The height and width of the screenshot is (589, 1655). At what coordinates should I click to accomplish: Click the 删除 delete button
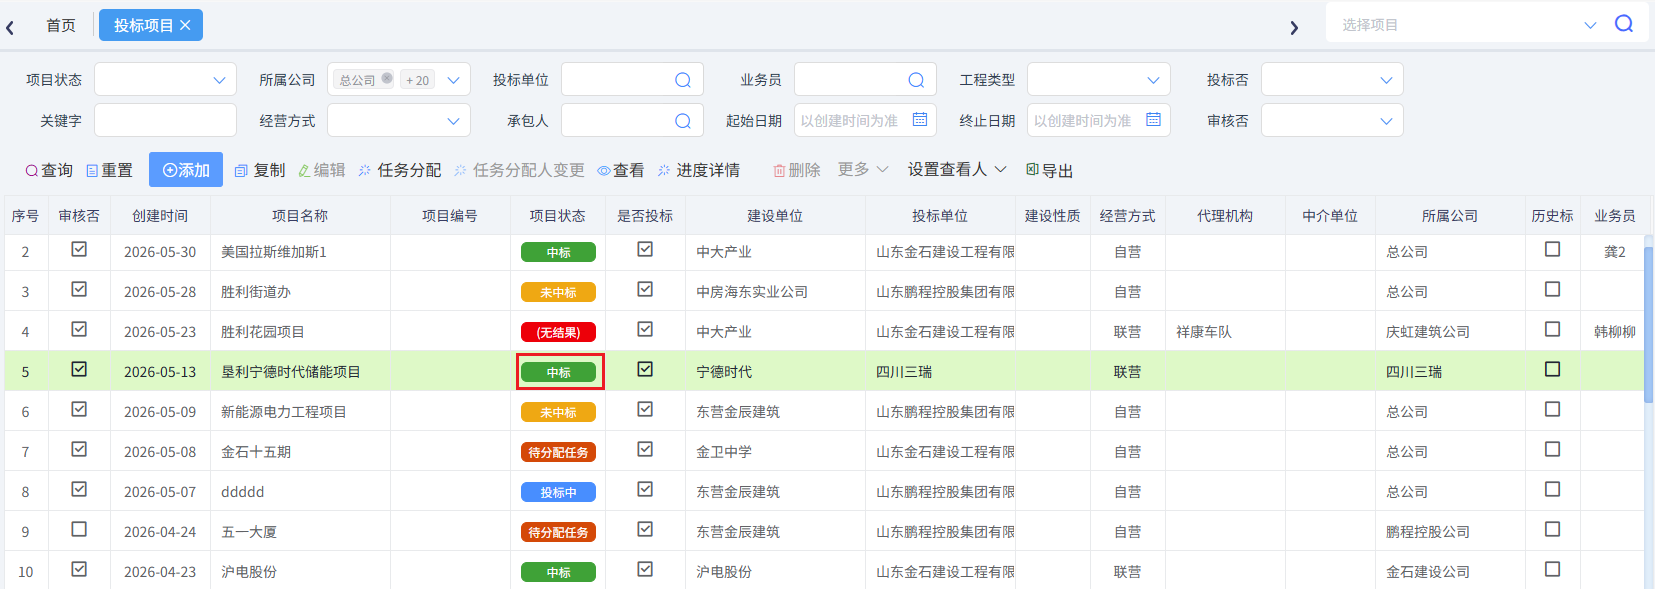coord(796,170)
